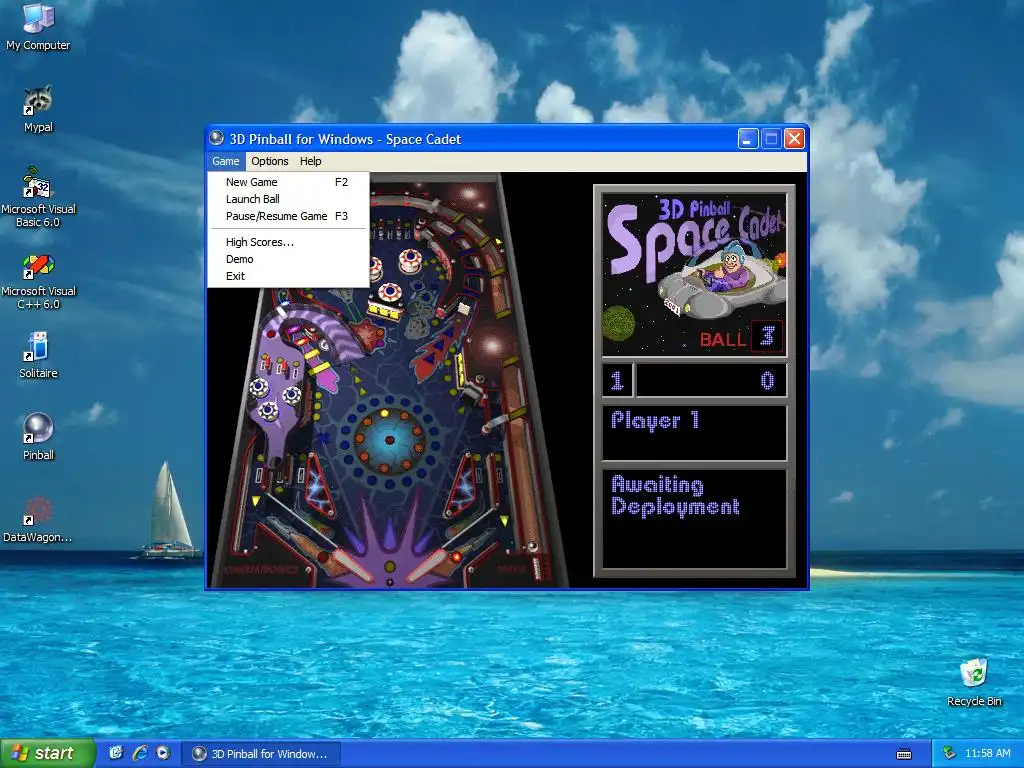Open the Help menu

(311, 161)
